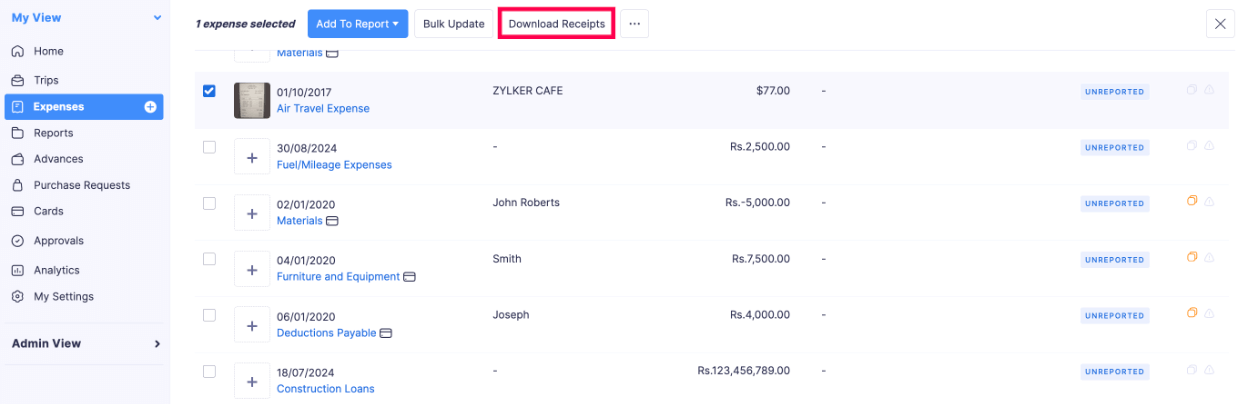1256x404 pixels.
Task: Open the Air Travel Expense link
Action: point(323,109)
